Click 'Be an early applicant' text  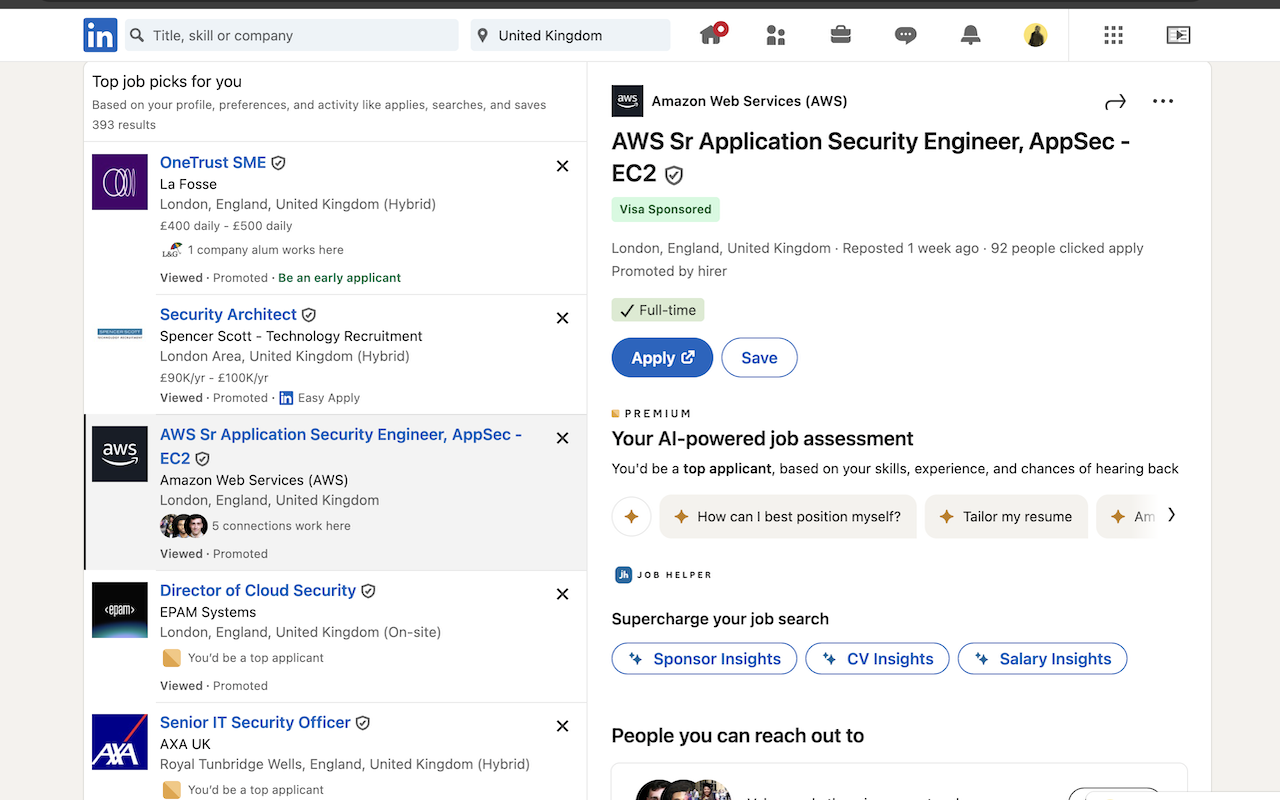339,278
